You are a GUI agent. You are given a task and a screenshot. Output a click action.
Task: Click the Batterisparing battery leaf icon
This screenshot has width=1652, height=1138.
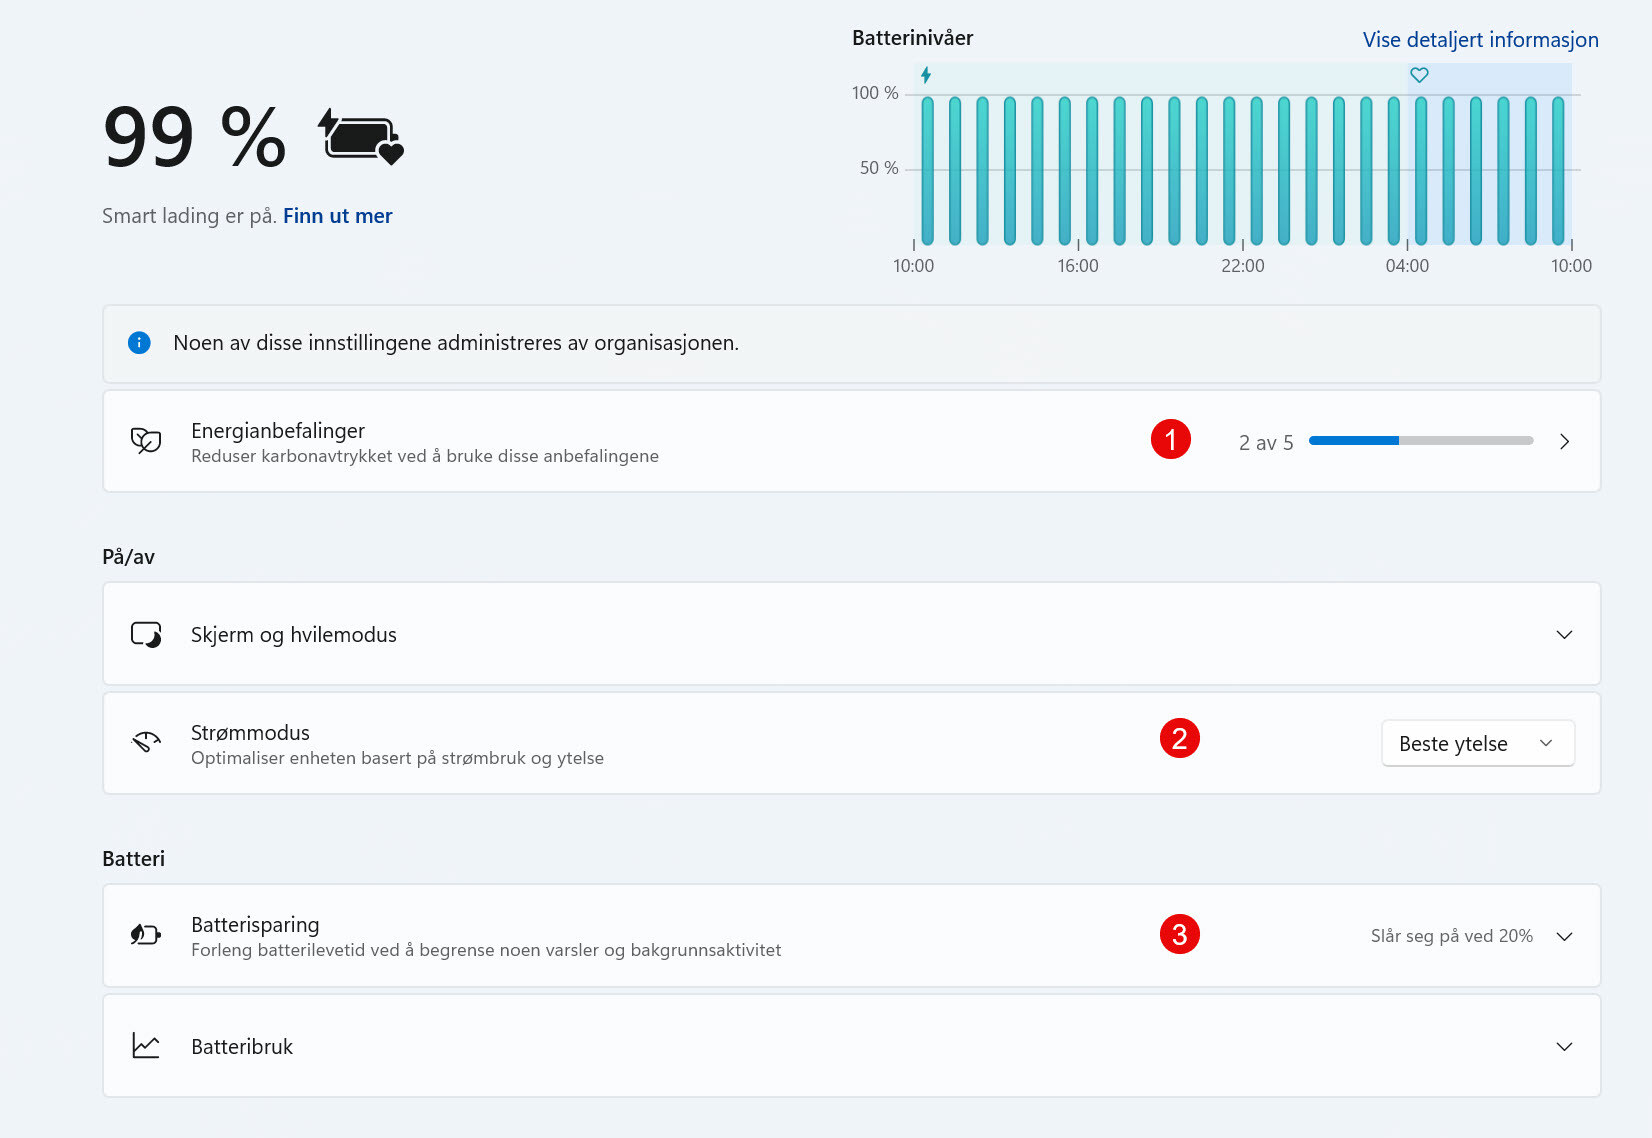click(146, 935)
